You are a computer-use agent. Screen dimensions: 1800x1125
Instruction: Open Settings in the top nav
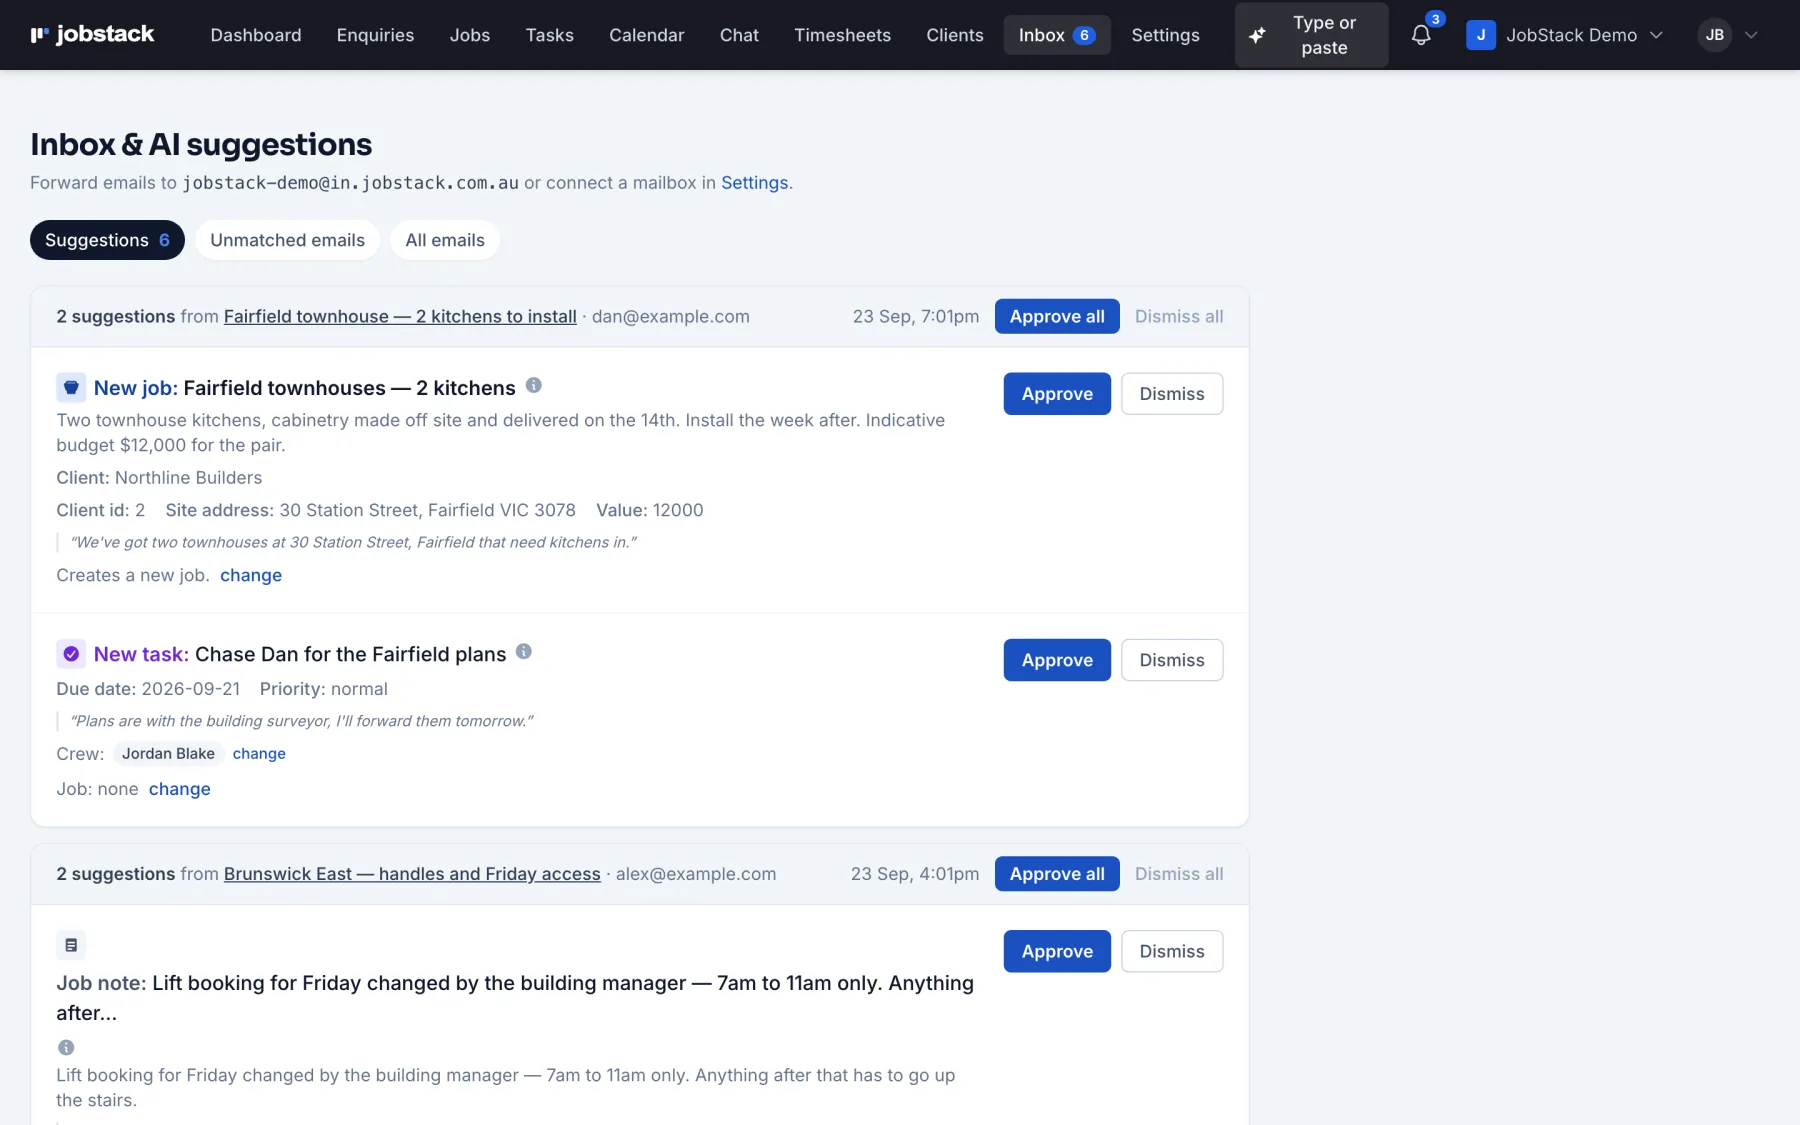(1165, 35)
